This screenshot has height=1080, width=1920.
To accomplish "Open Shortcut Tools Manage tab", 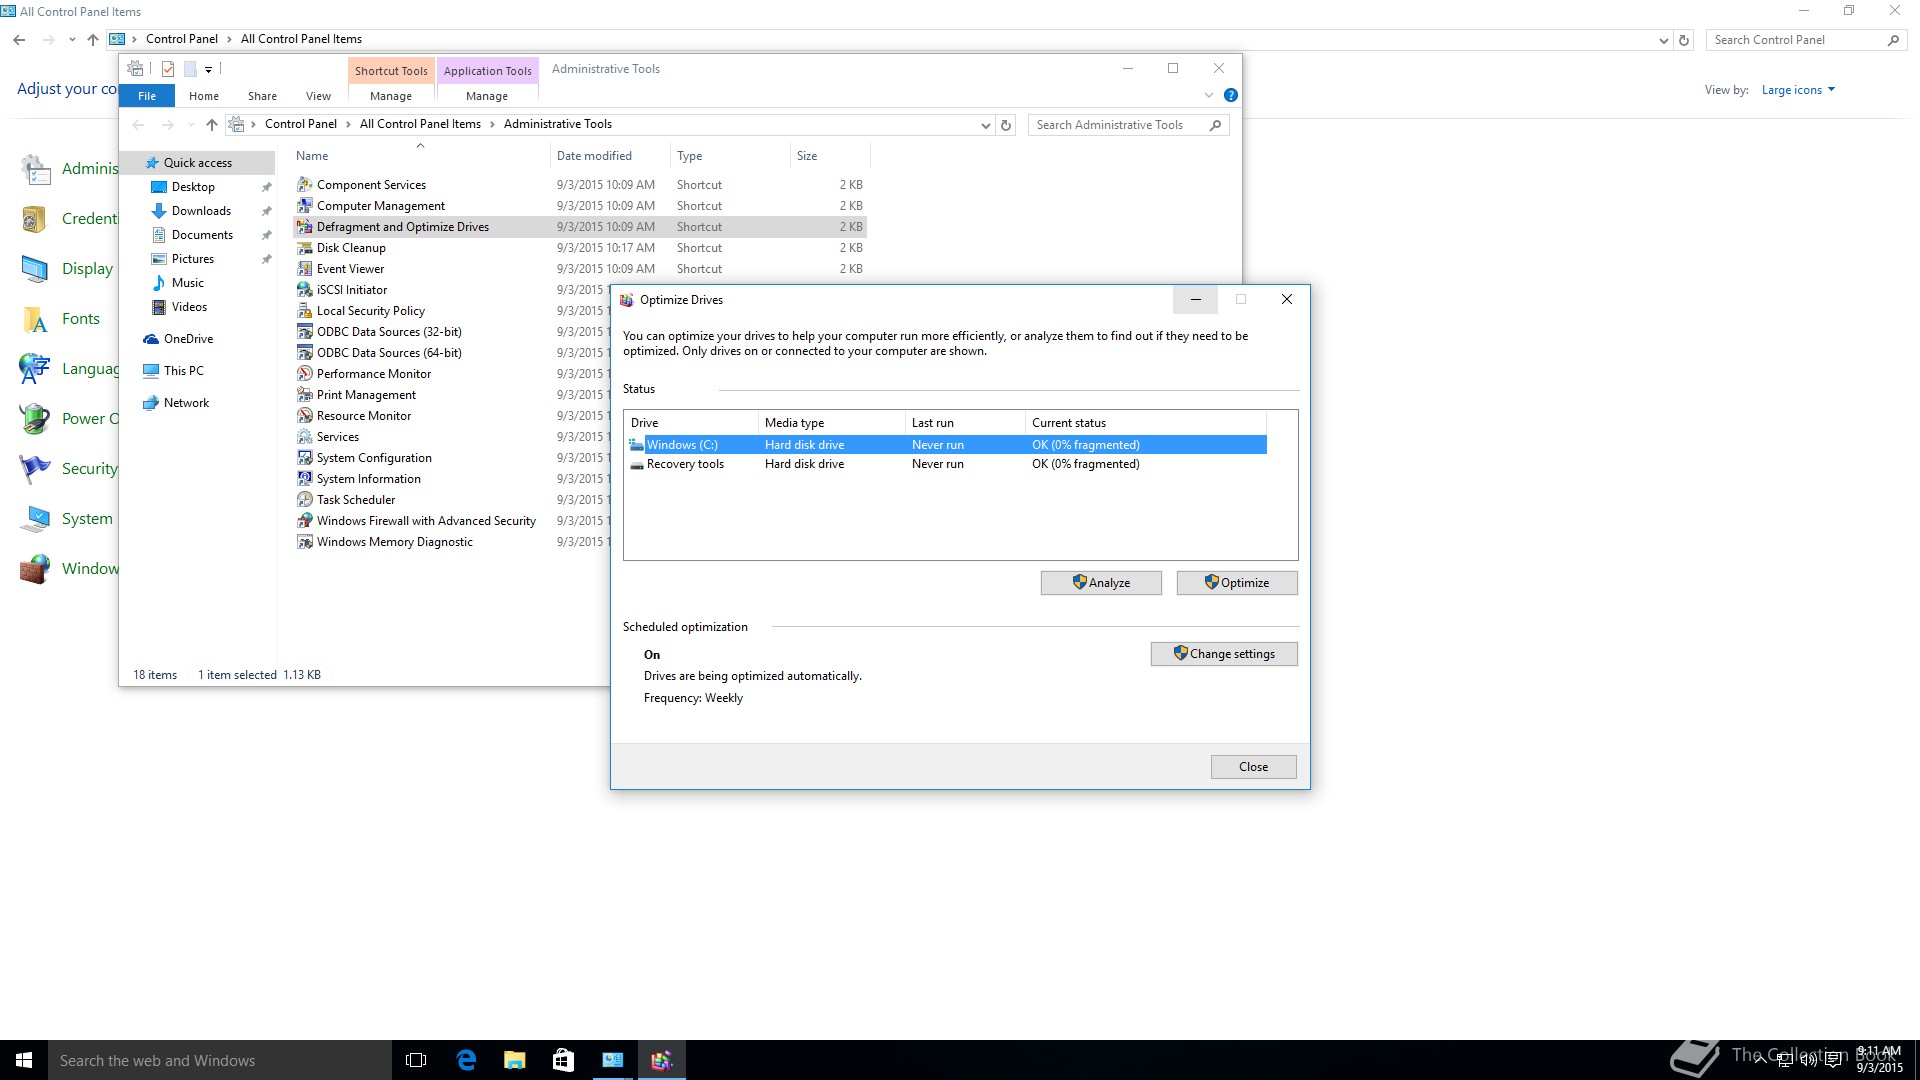I will click(391, 96).
